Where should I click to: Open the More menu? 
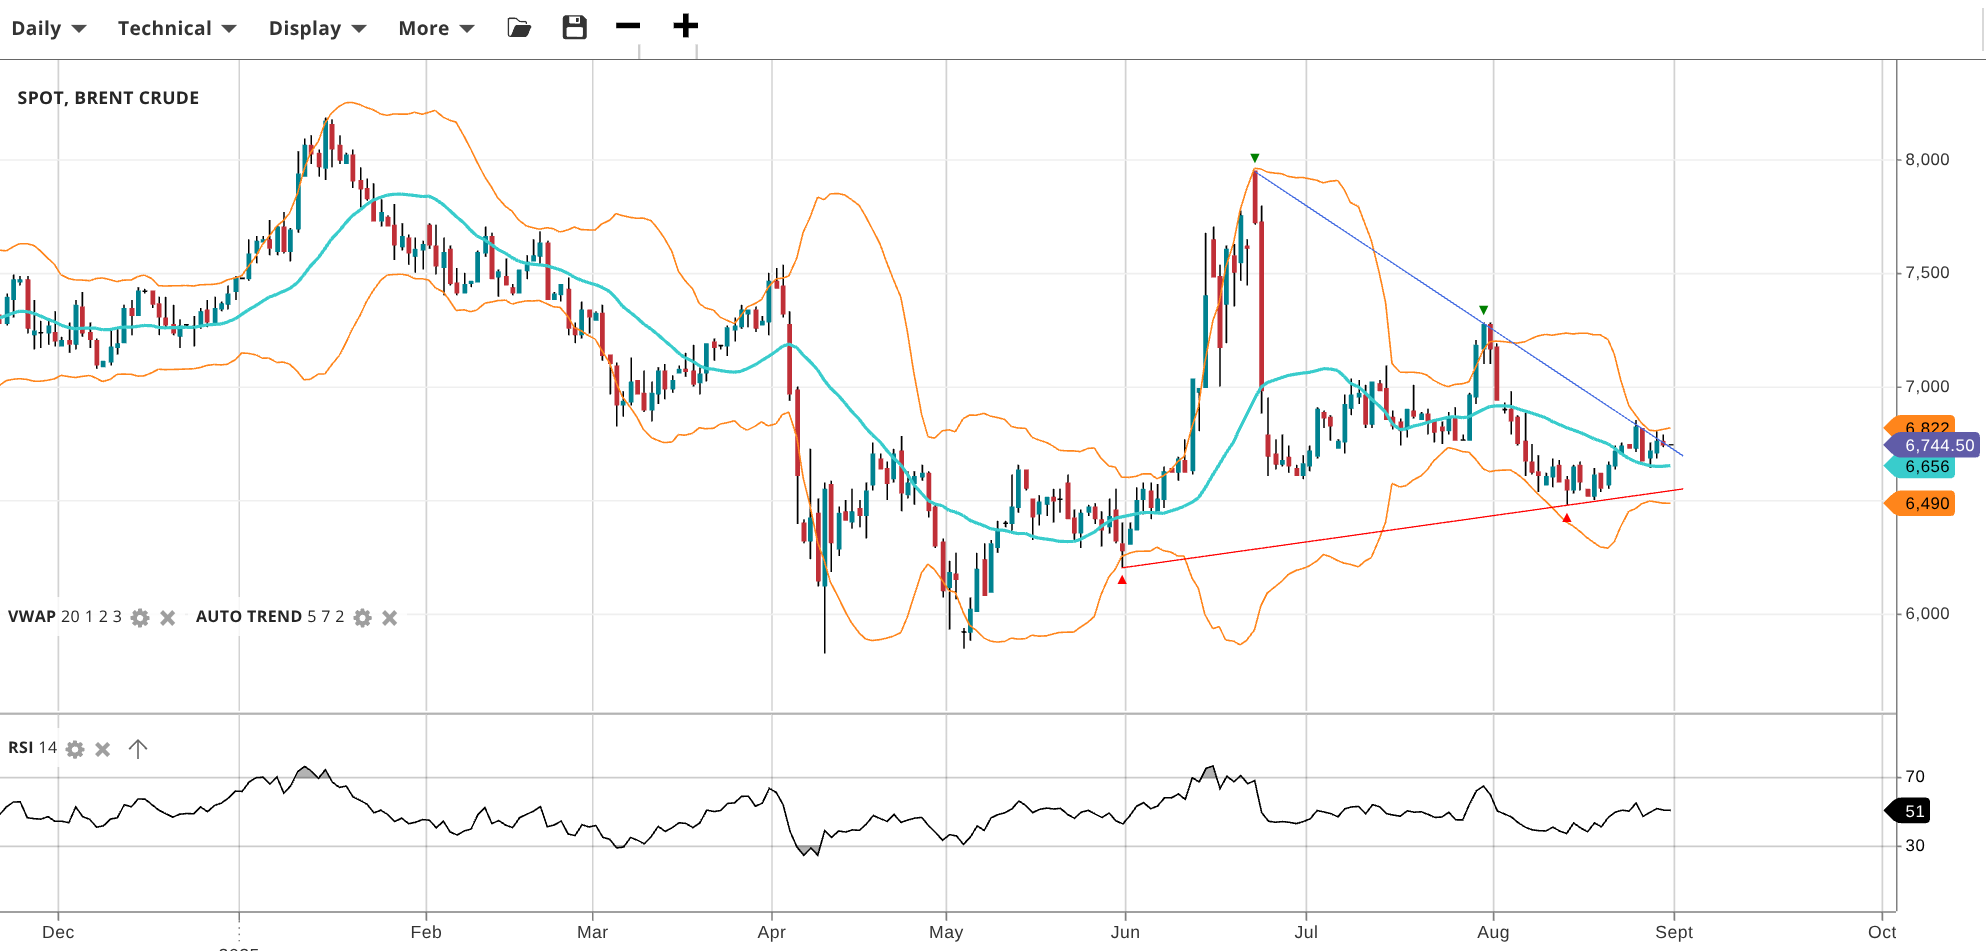(x=436, y=28)
